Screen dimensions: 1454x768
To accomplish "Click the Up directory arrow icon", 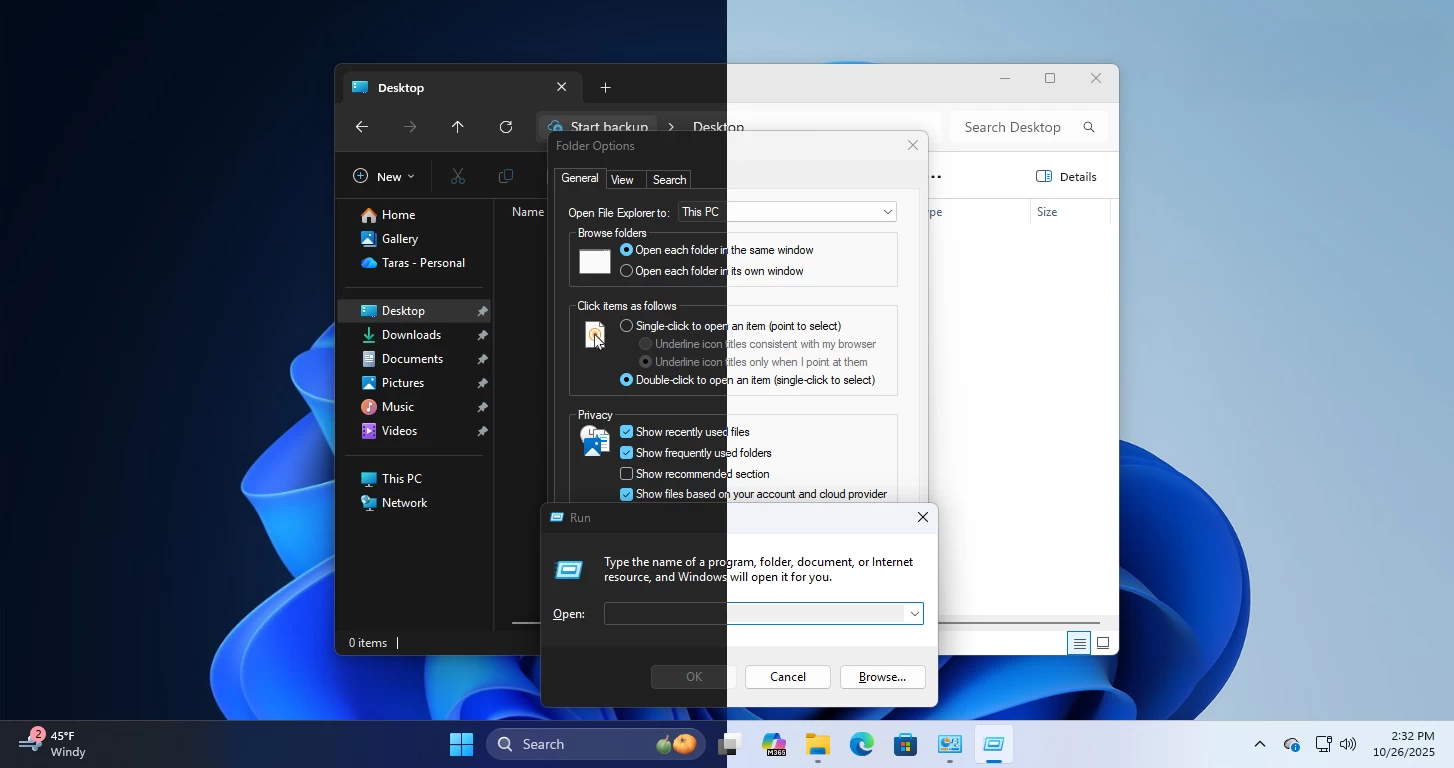I will tap(458, 127).
